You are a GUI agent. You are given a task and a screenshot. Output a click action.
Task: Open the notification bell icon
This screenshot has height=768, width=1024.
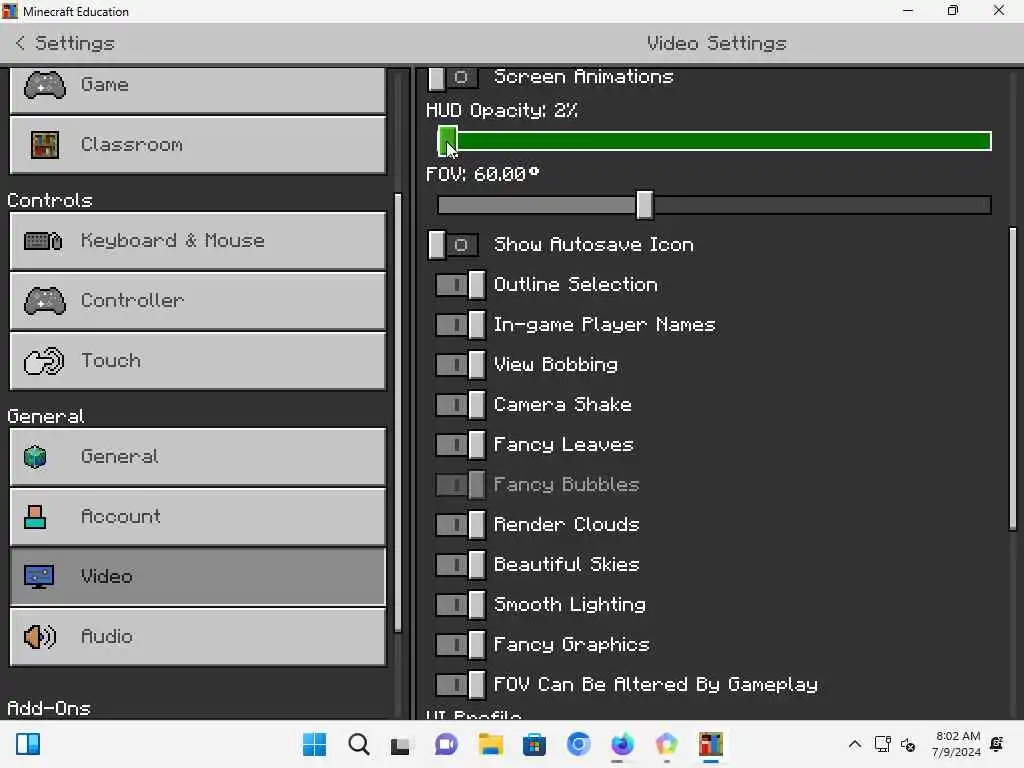(997, 744)
